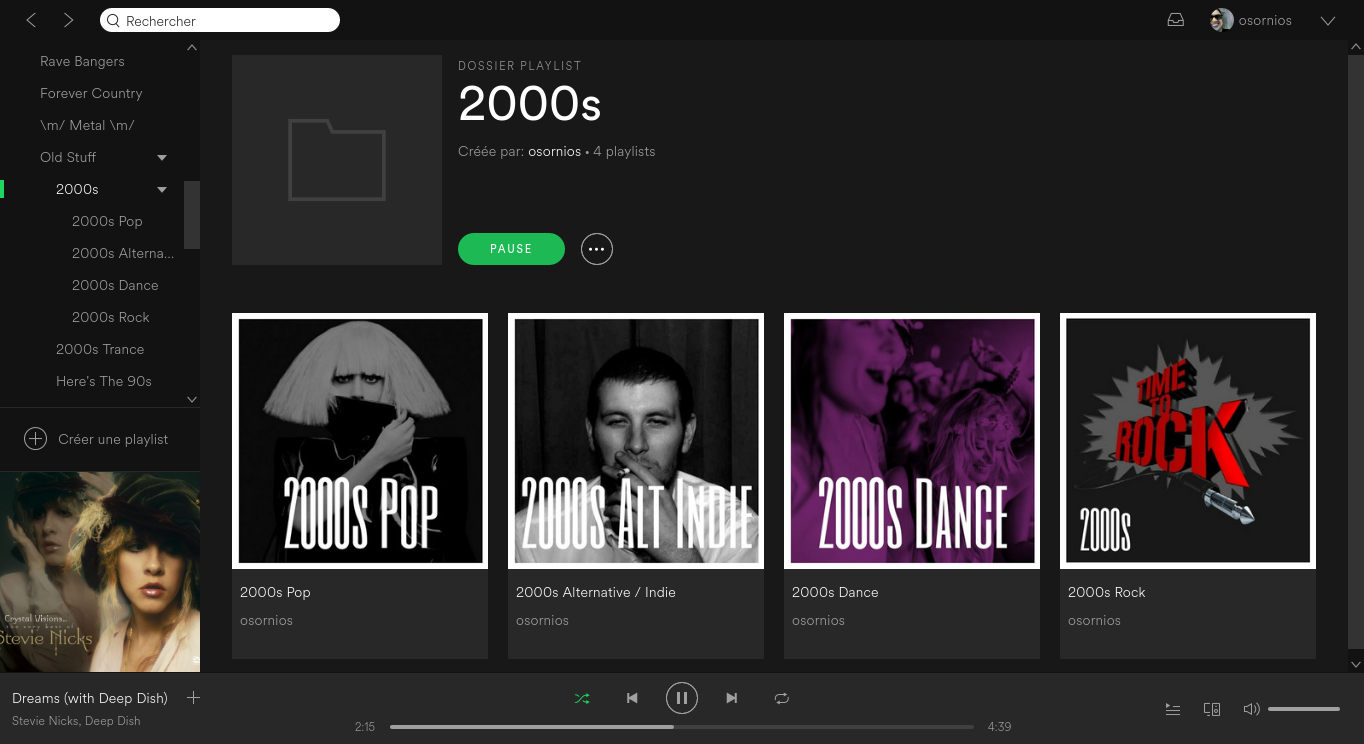Click the 4:39 track duration
1364x744 pixels.
[x=999, y=727]
